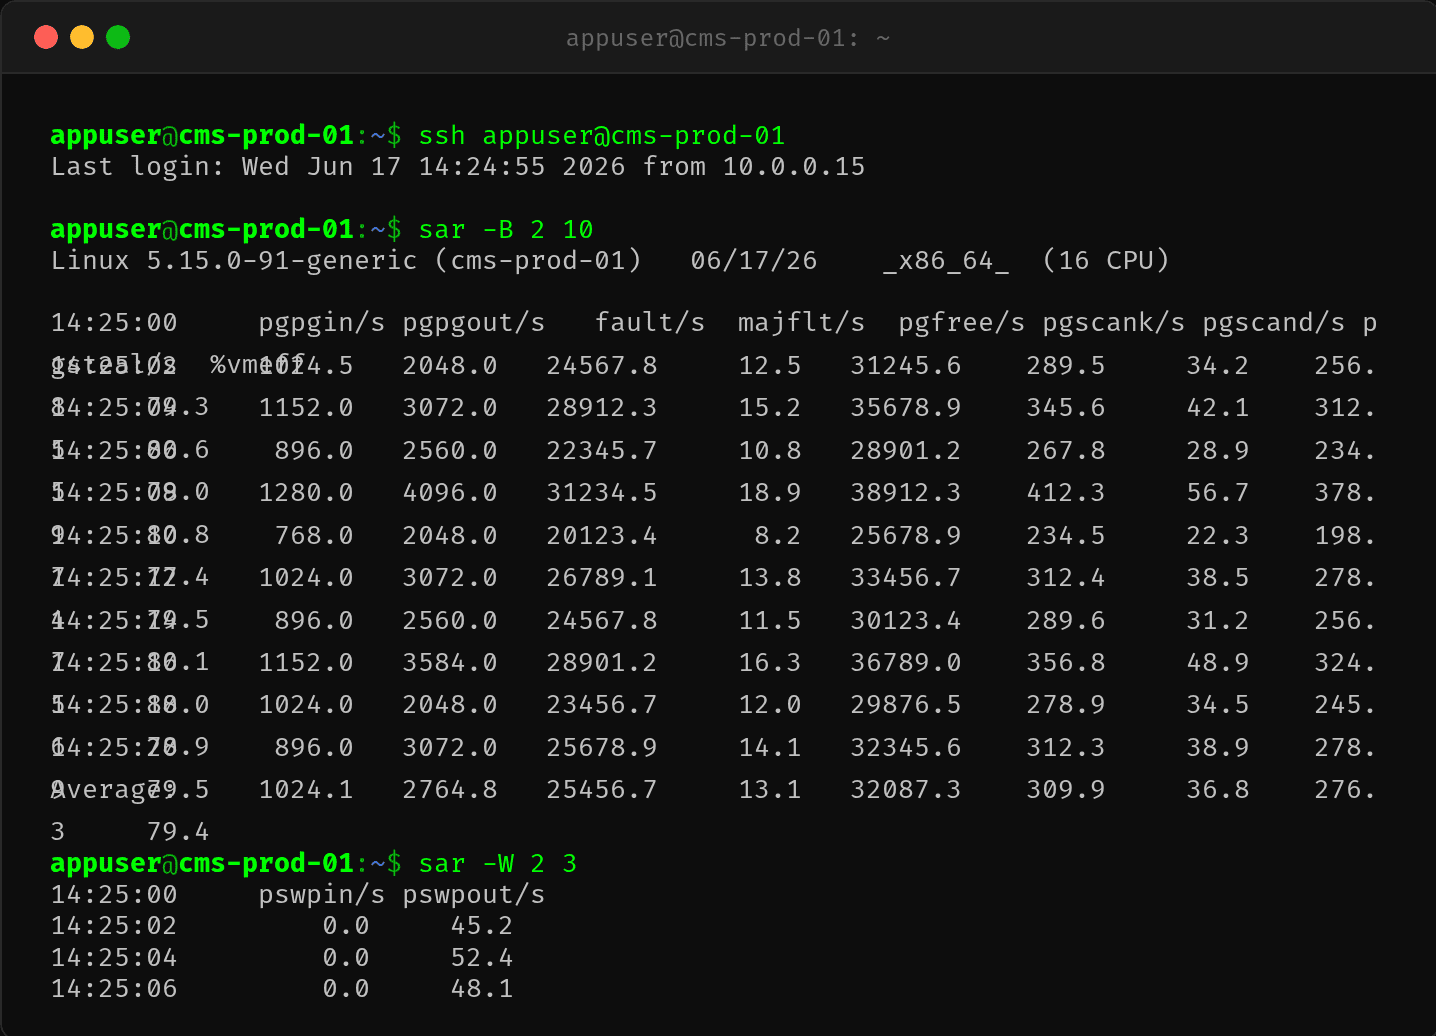Click the 'pswpin/s' column header
Screen dimensions: 1436x1036
click(x=322, y=894)
